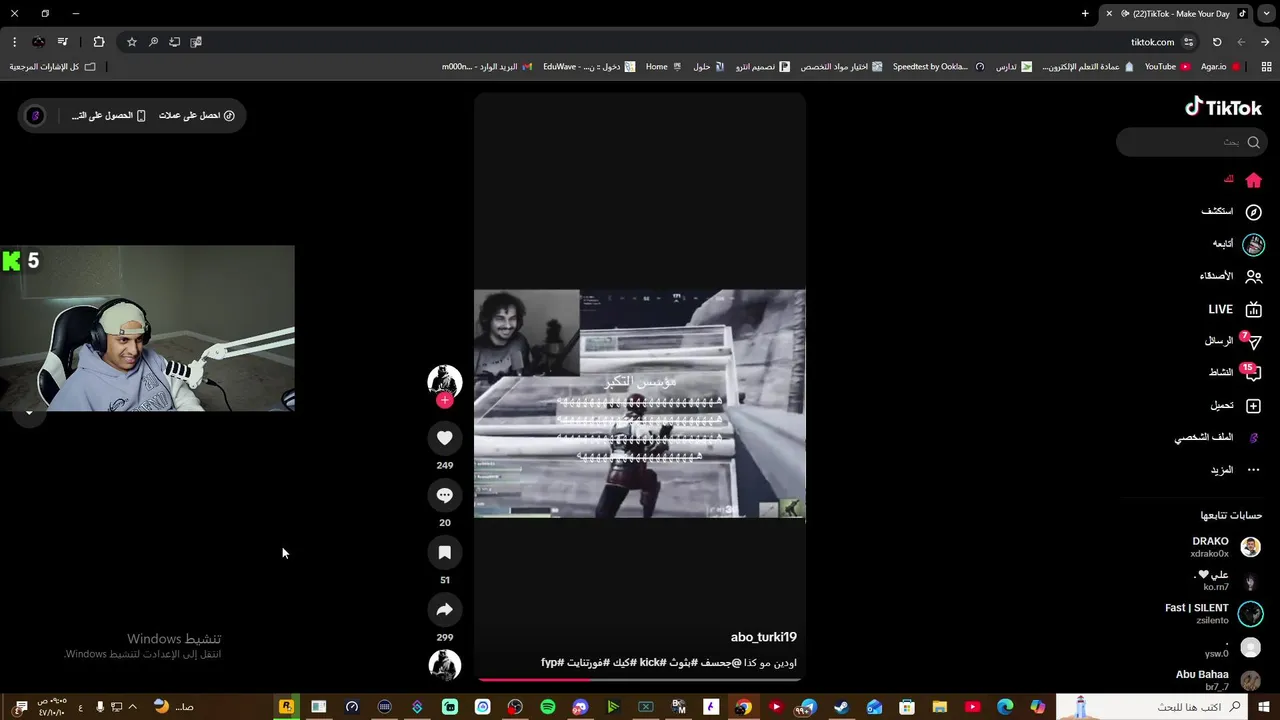
Task: Open the EduWave bookmark
Action: (x=588, y=67)
